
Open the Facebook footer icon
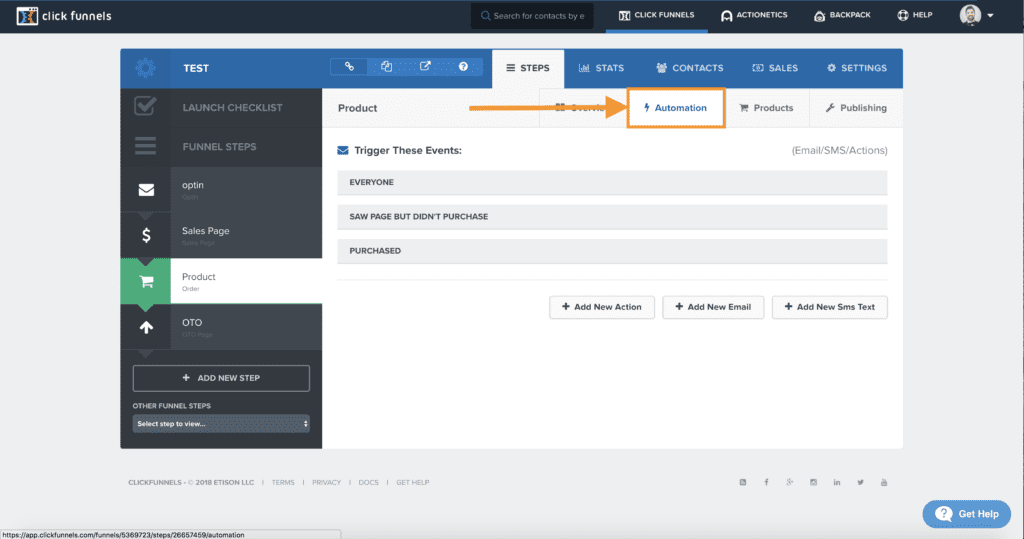766,482
